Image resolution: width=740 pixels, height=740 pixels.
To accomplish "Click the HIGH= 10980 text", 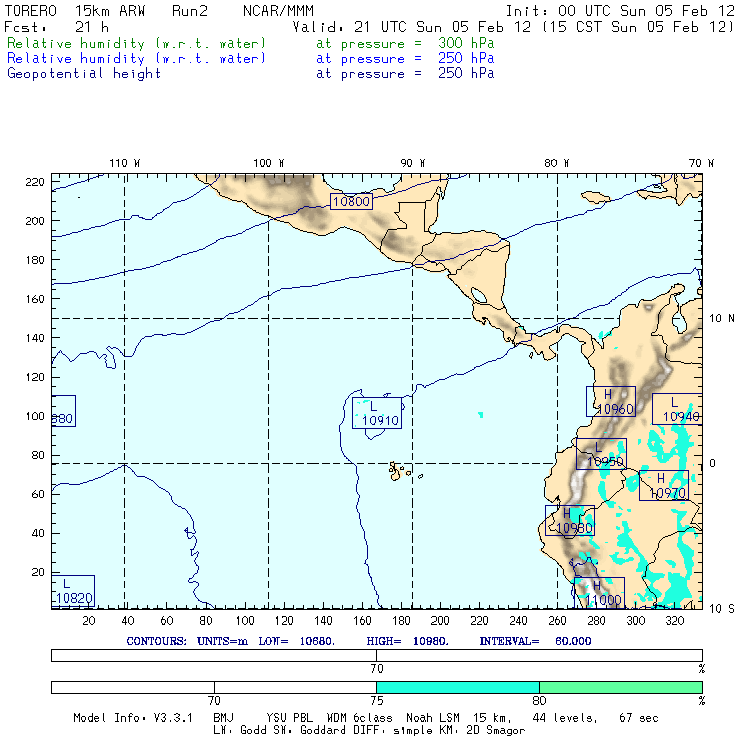I will click(x=407, y=641).
